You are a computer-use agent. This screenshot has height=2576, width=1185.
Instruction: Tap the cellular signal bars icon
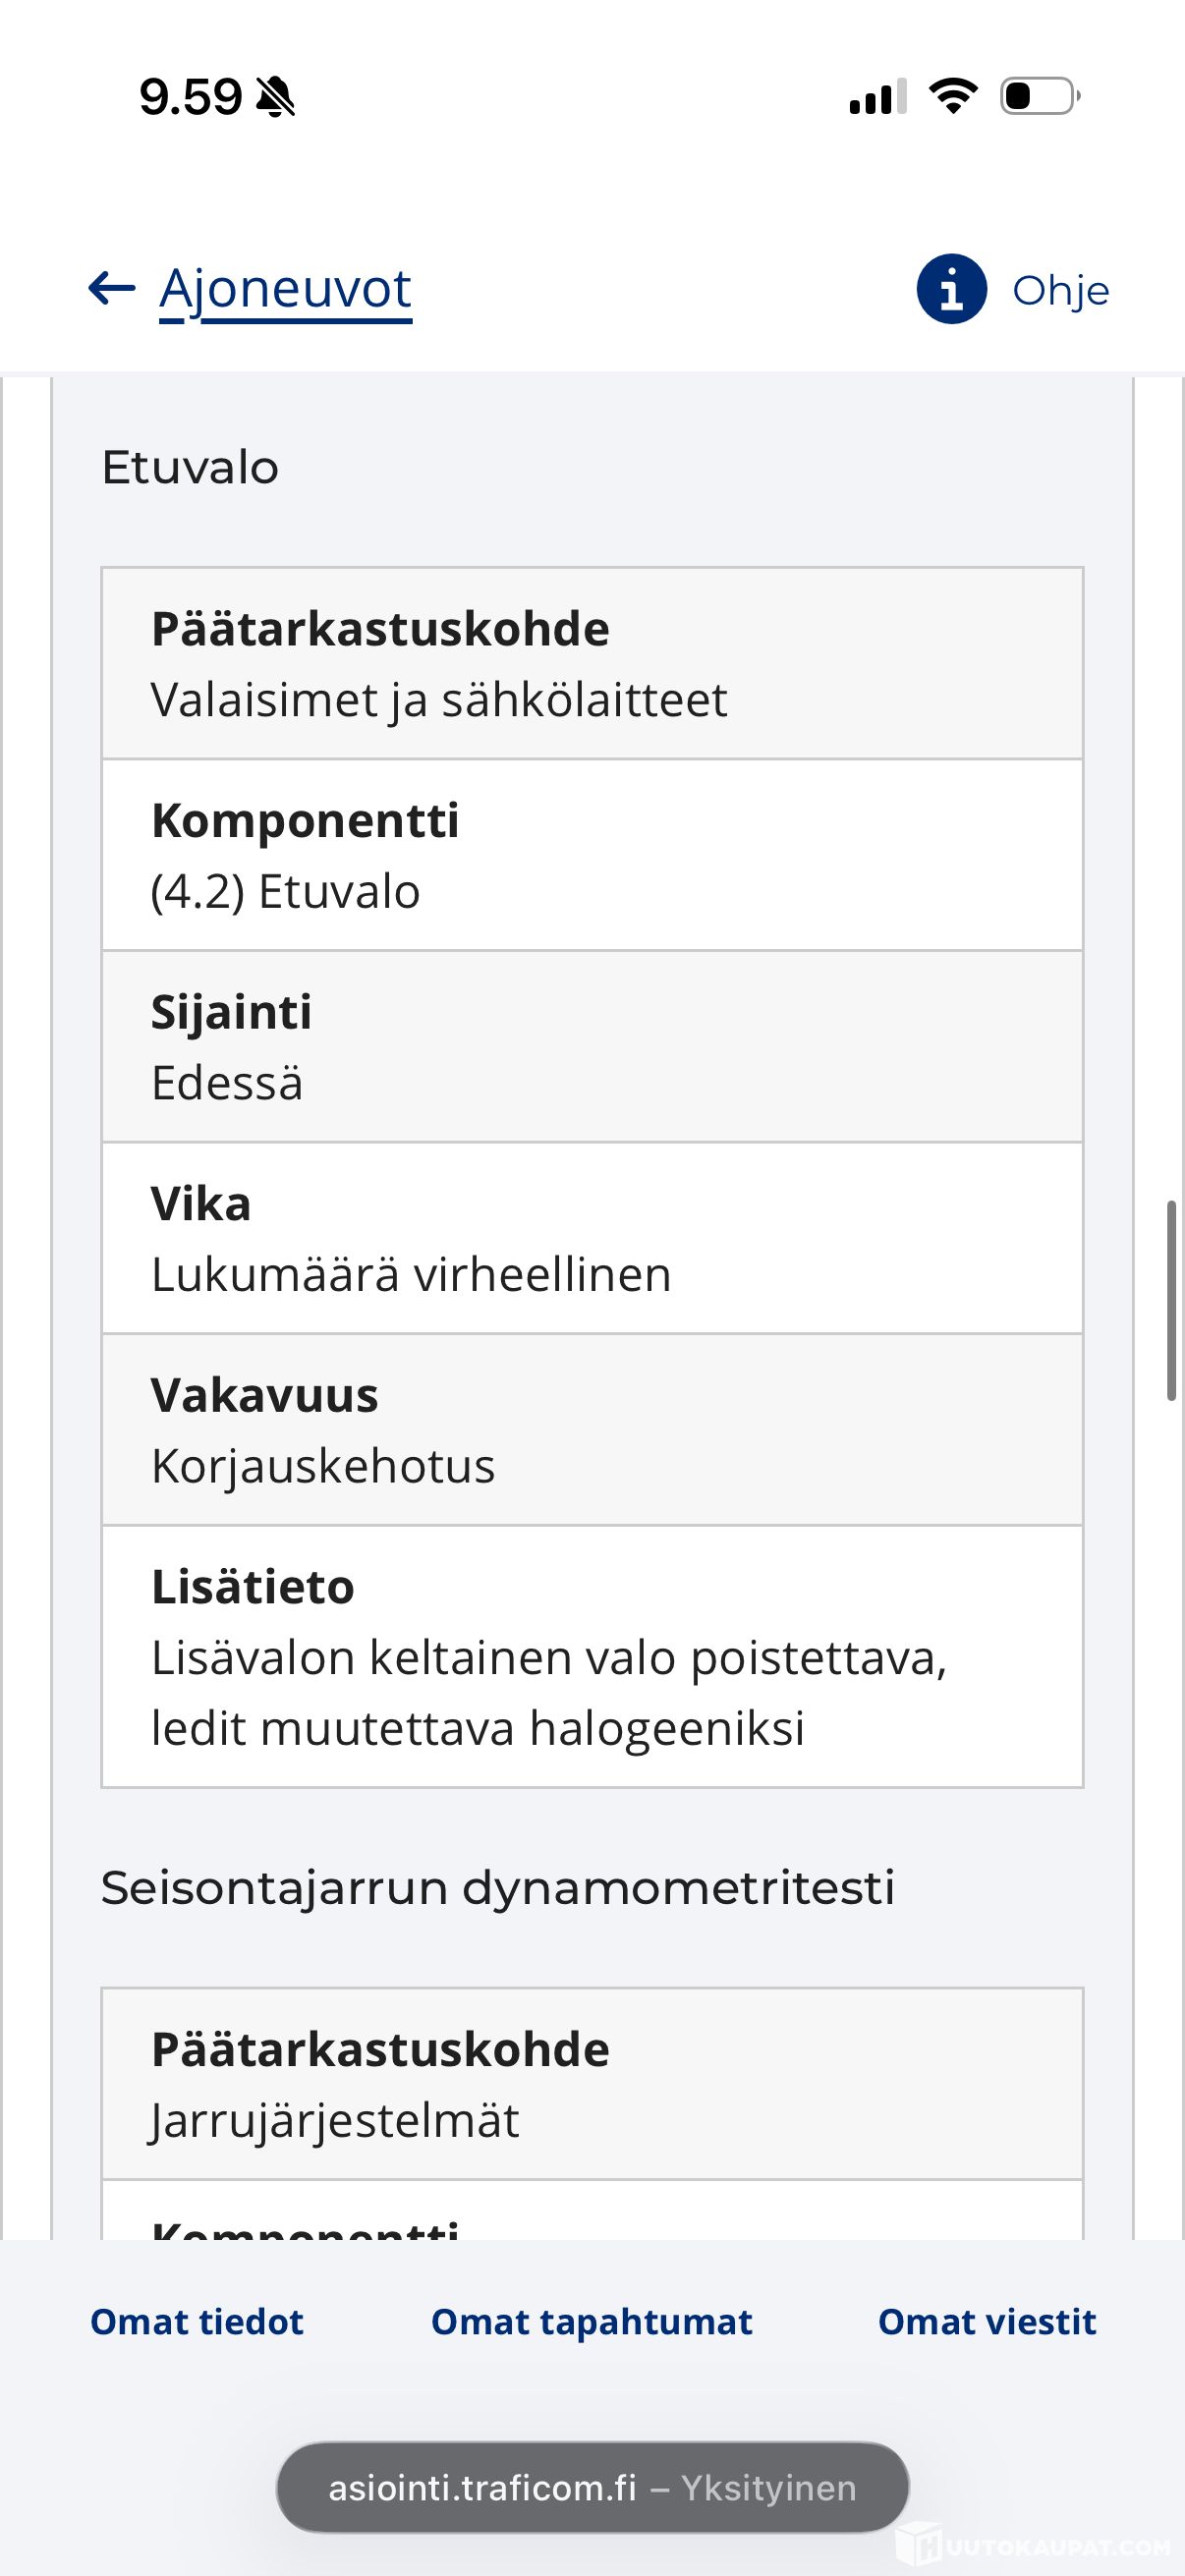coord(878,97)
